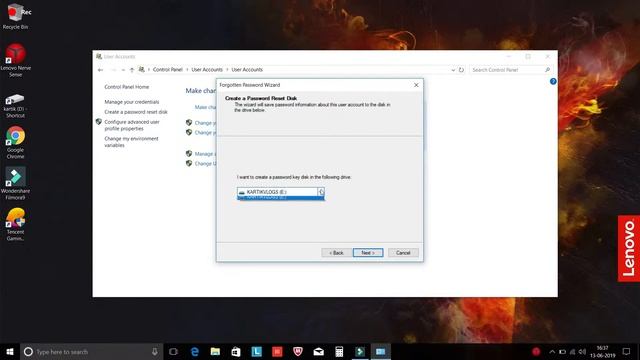Open the red square app on taskbar
Viewport: 640px width, 360px height.
[x=277, y=351]
